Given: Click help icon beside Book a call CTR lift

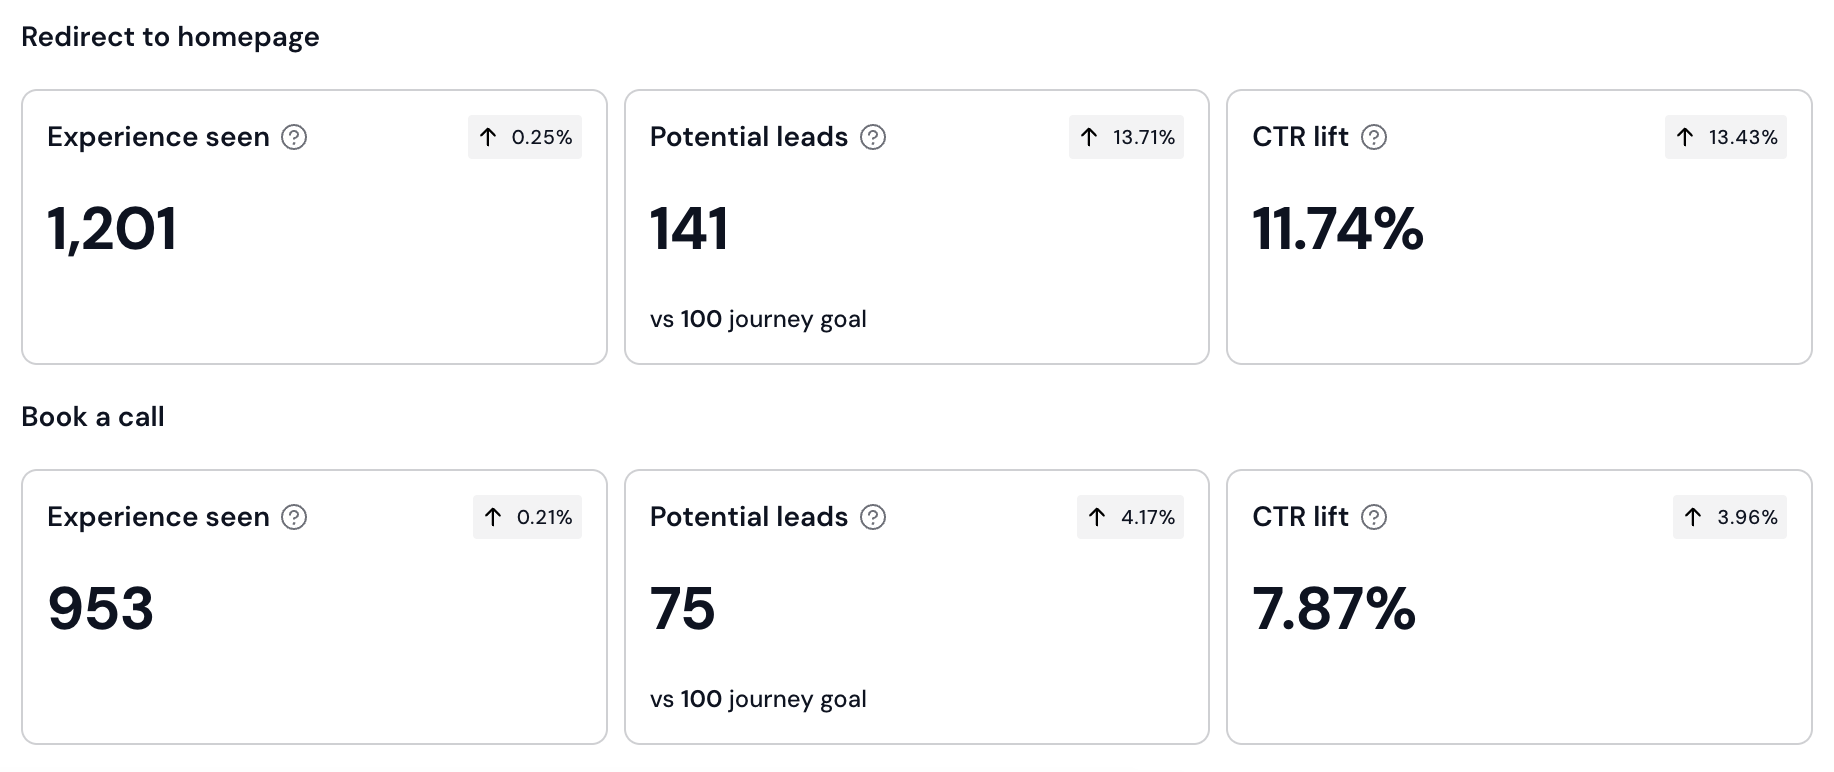Looking at the screenshot, I should pos(1374,517).
